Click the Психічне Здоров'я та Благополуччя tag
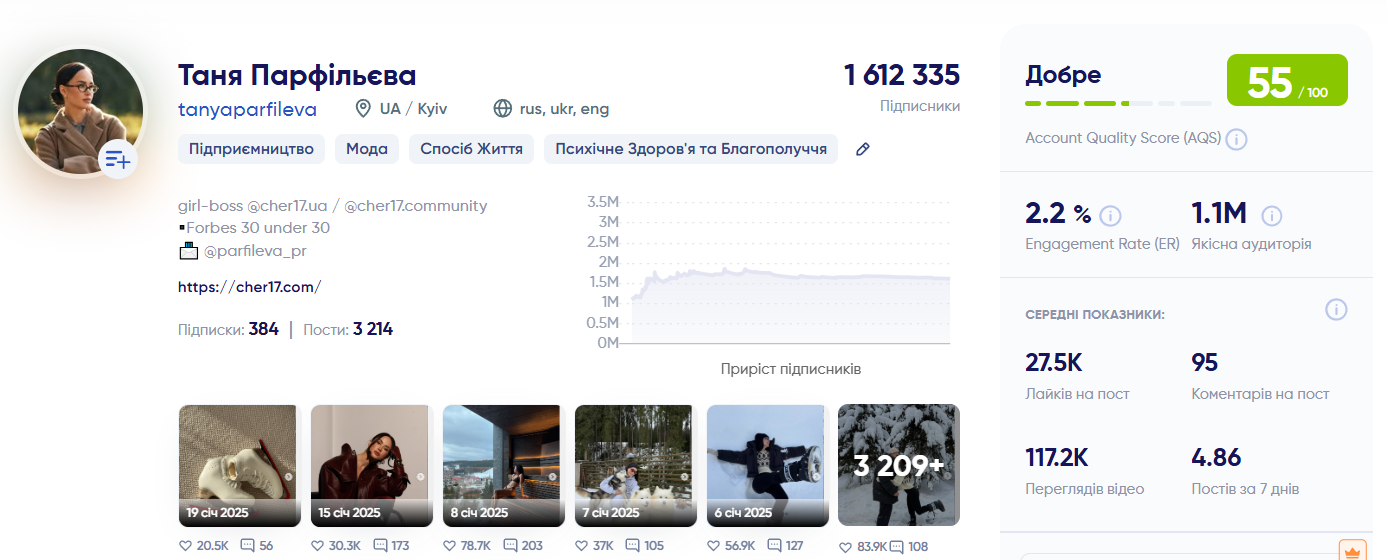Viewport: 1387px width, 560px height. pyautogui.click(x=691, y=149)
